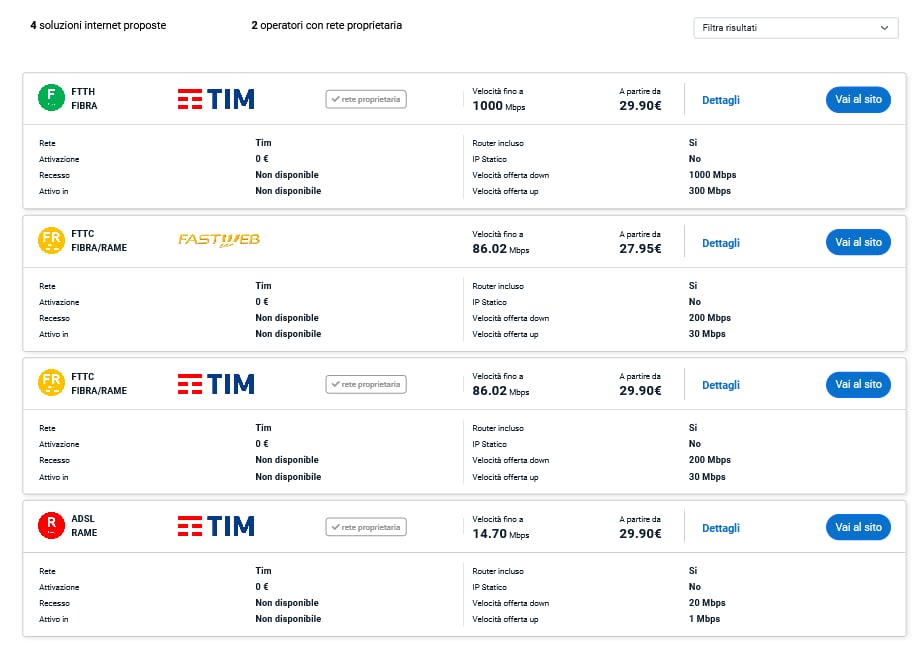
Task: Click the green FTTH fibra icon
Action: coord(51,98)
